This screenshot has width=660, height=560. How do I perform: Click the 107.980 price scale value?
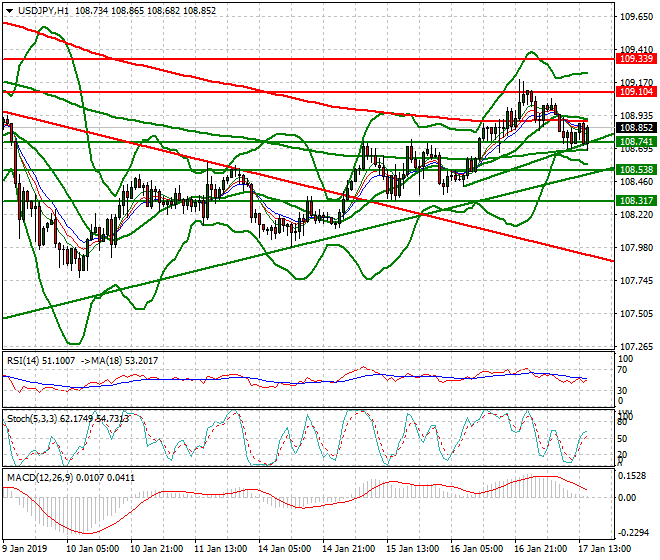[x=636, y=248]
